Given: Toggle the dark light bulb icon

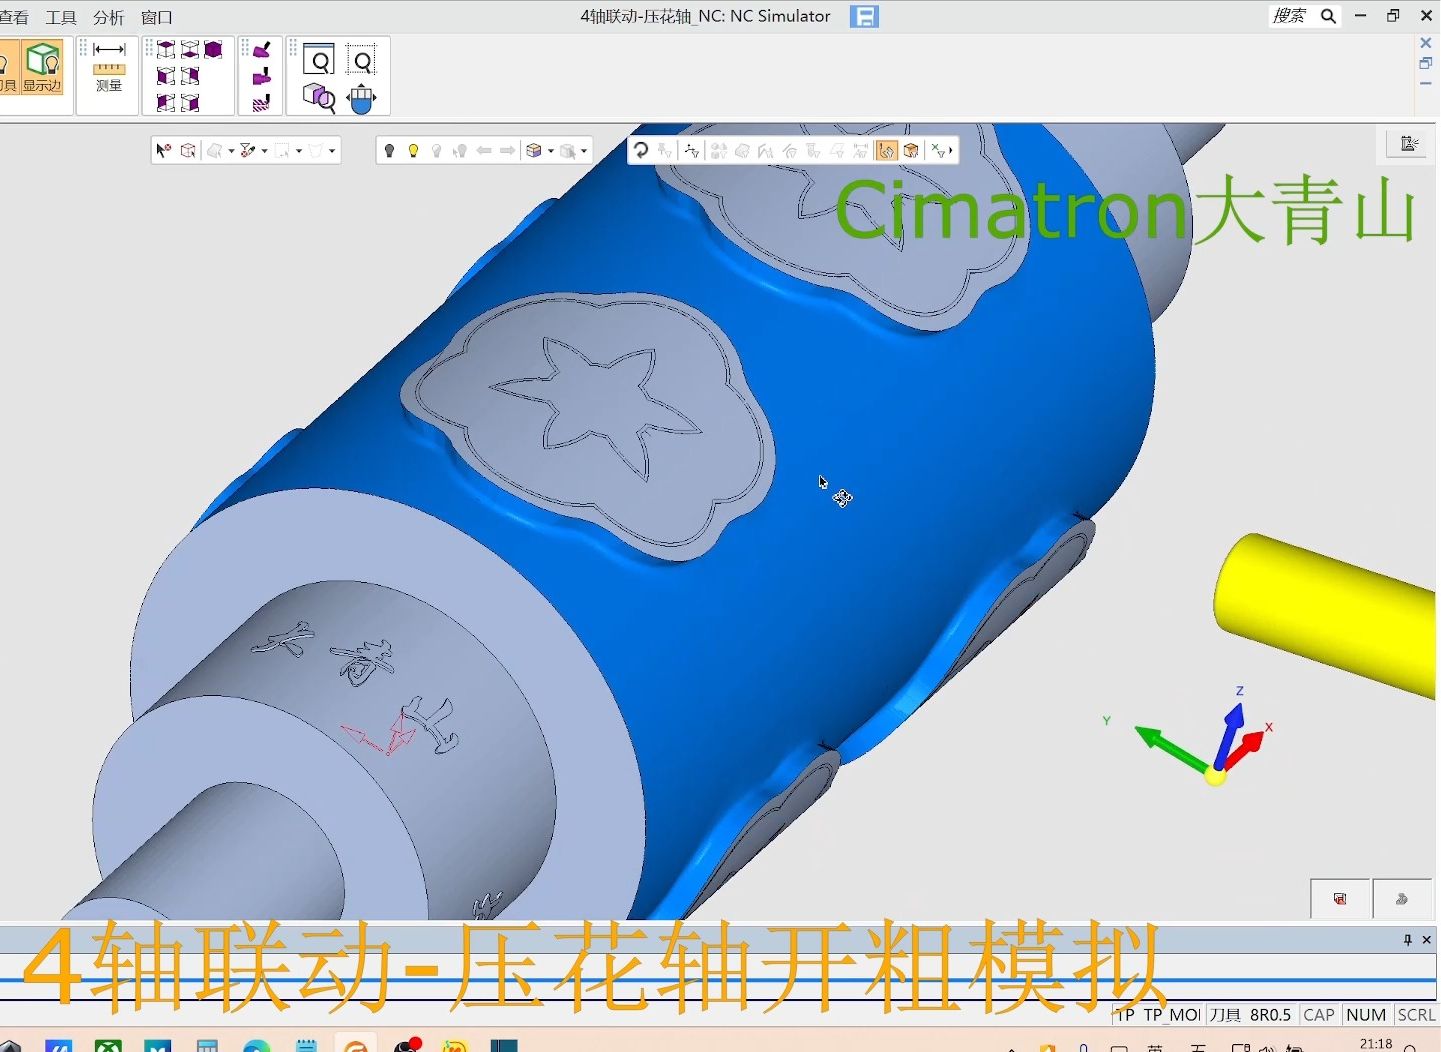Looking at the screenshot, I should (x=389, y=151).
